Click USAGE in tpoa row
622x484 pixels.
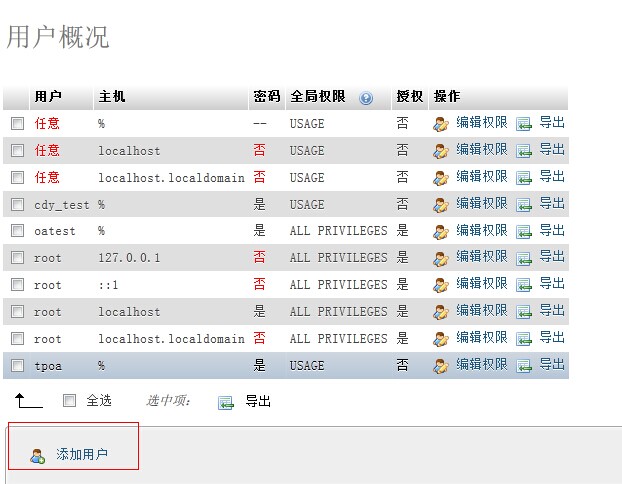tap(307, 366)
